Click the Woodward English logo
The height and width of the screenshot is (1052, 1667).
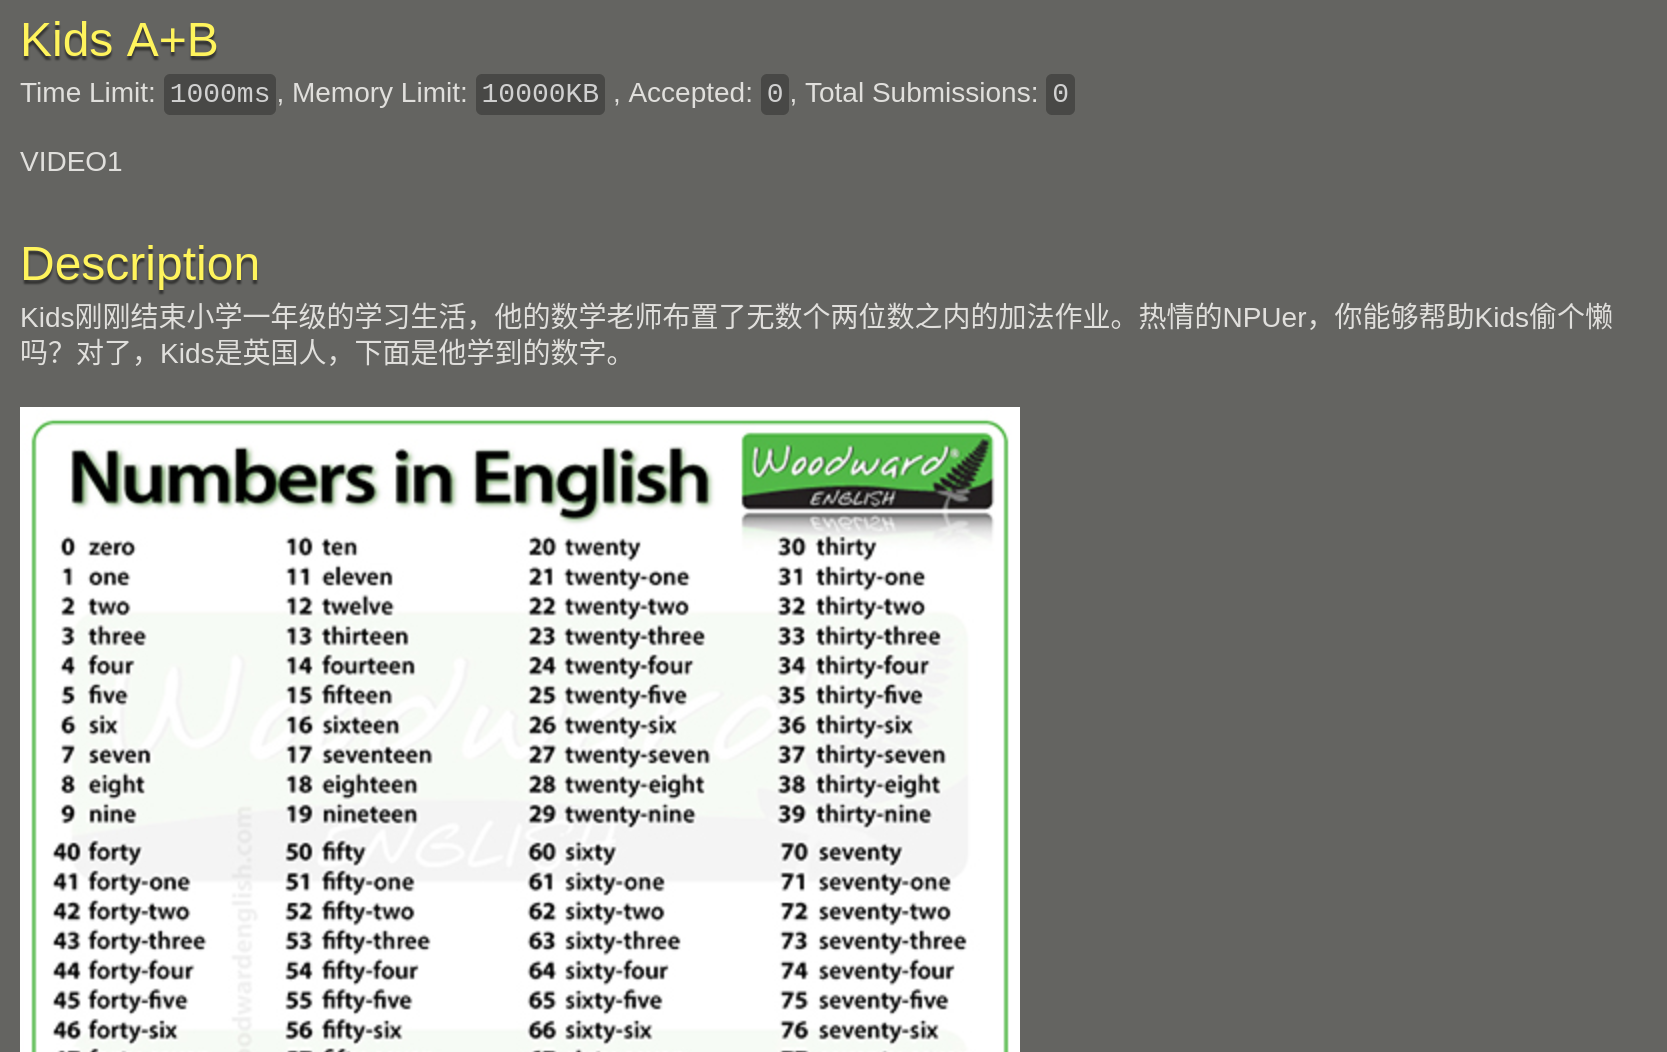tap(867, 472)
